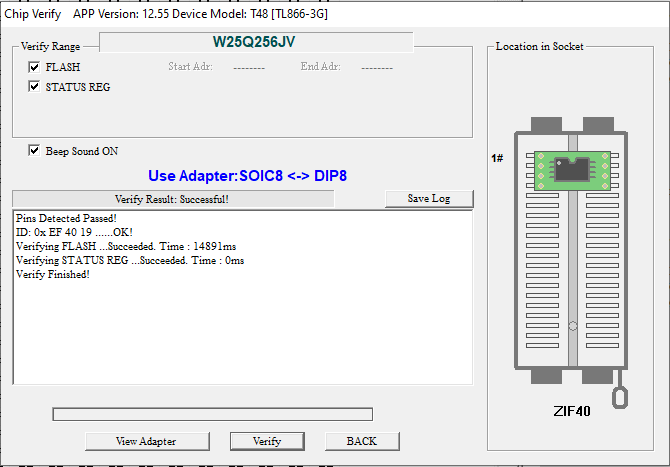Image resolution: width=670 pixels, height=467 pixels.
Task: Click the verify progress bar
Action: point(212,414)
